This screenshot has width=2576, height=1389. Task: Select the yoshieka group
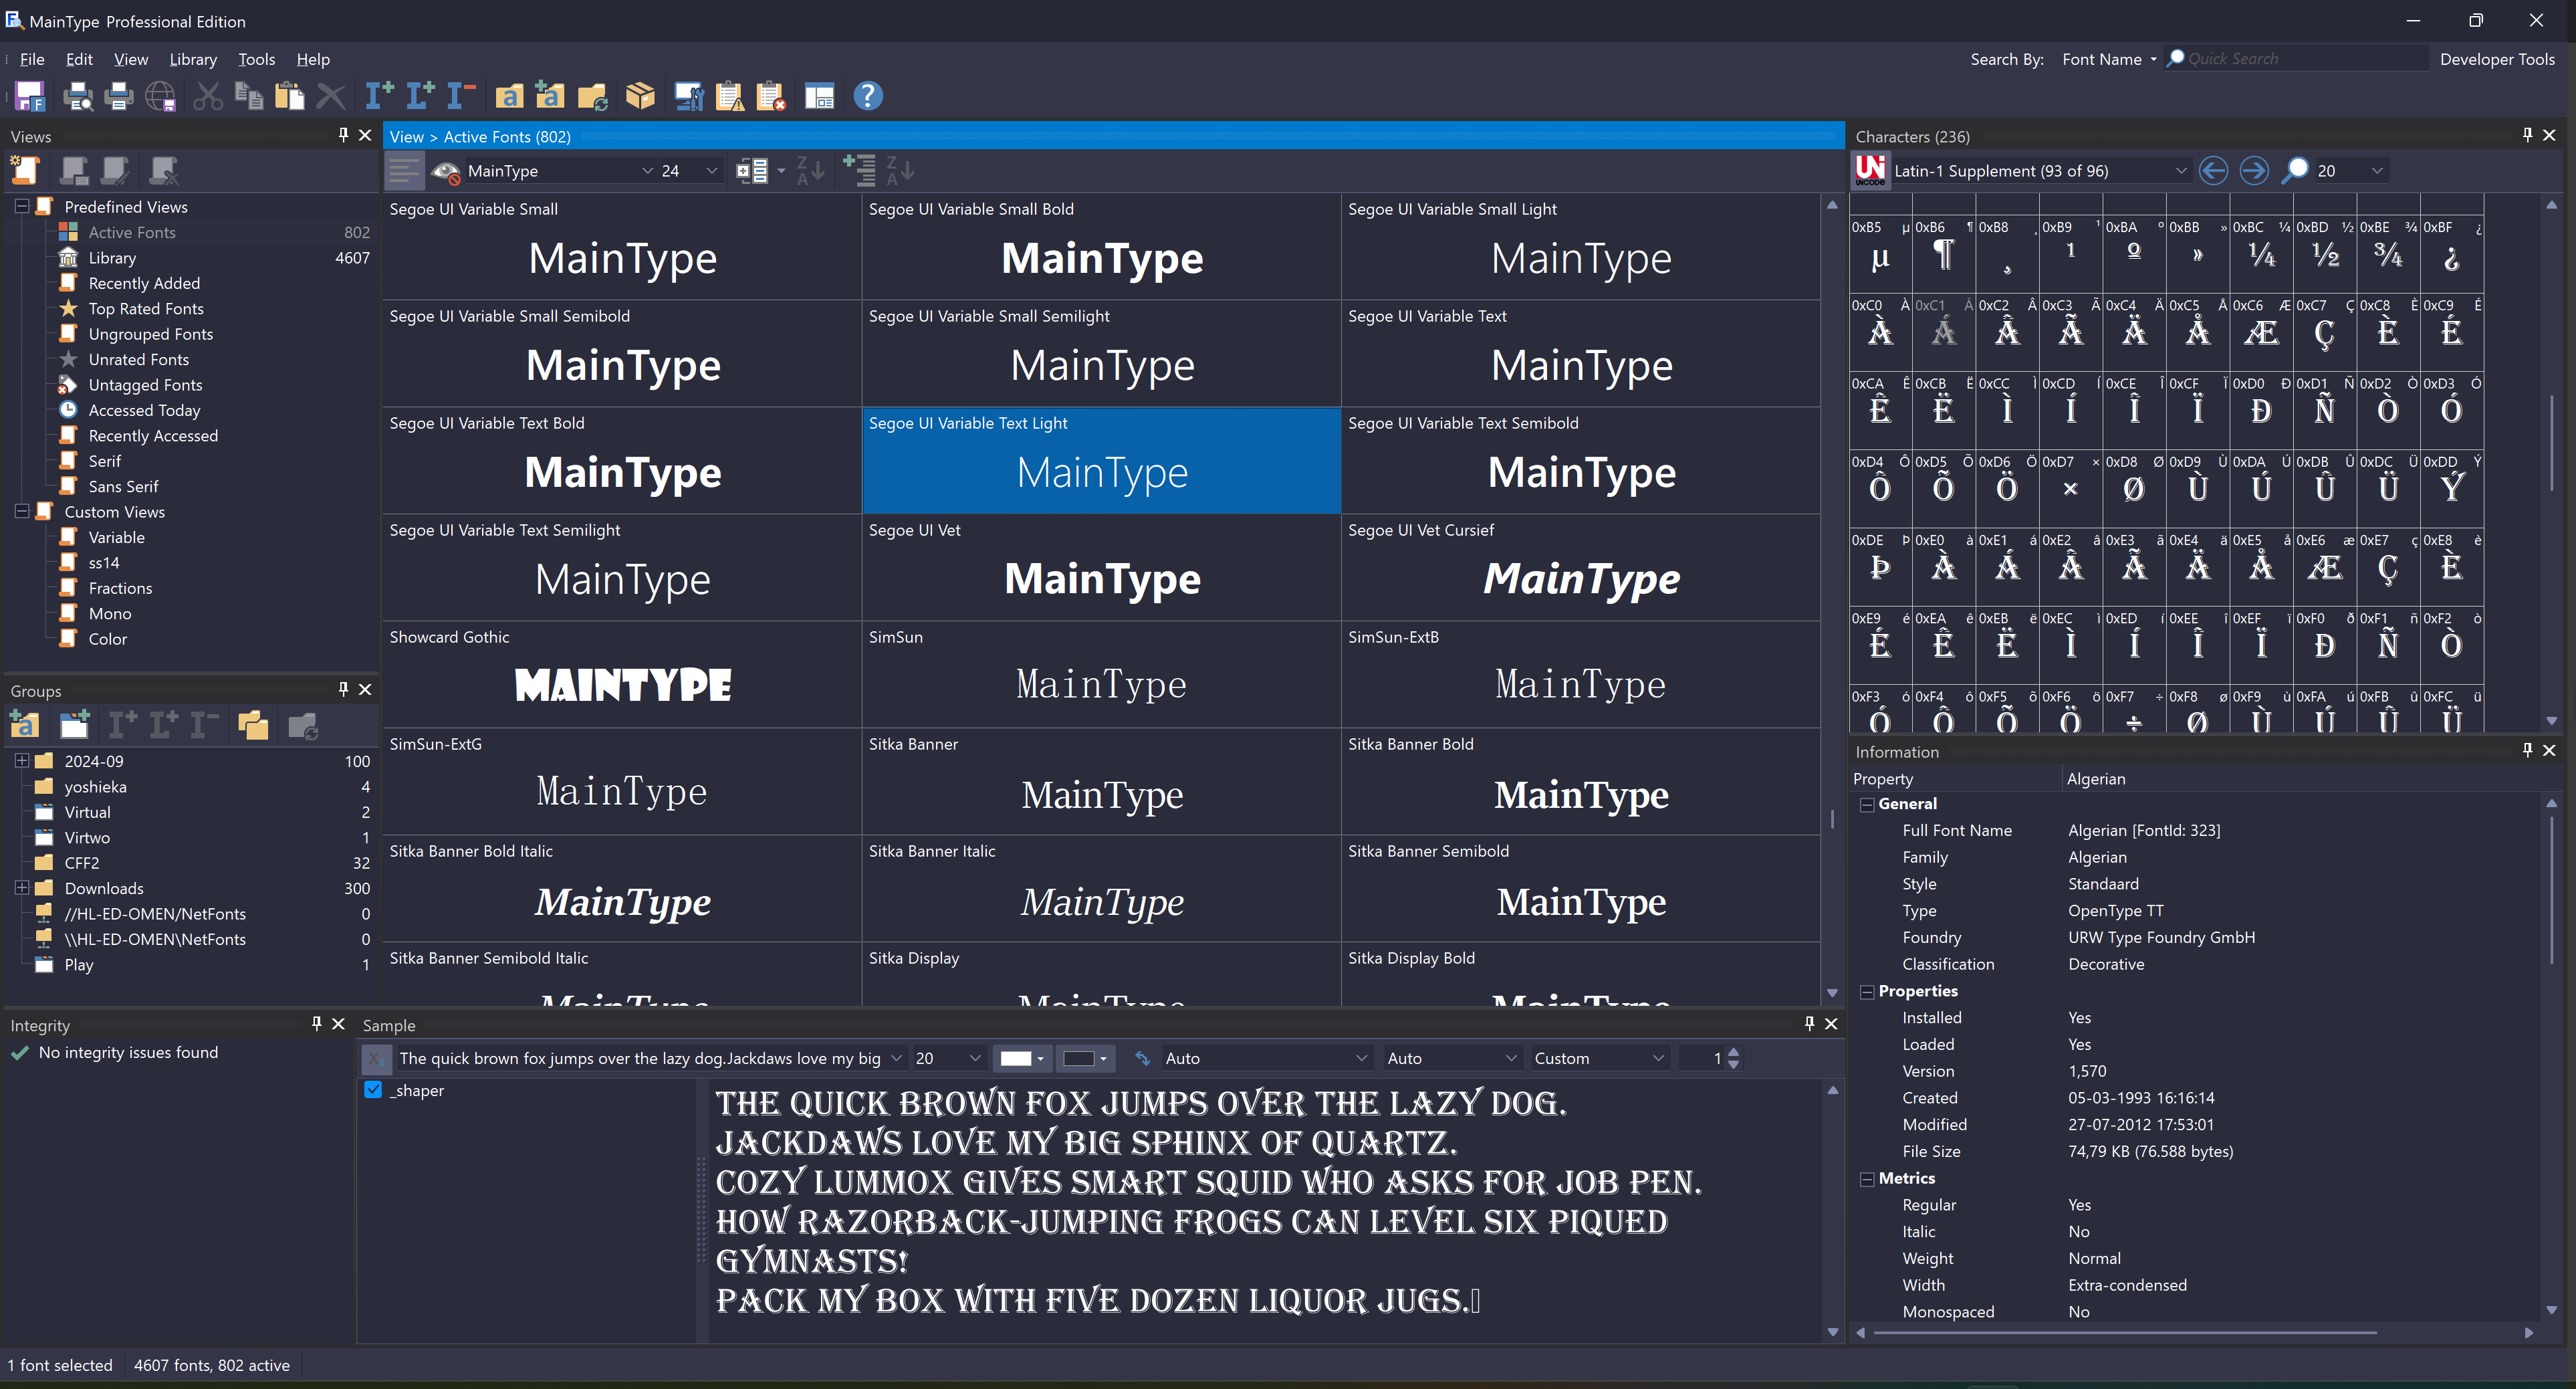point(96,787)
